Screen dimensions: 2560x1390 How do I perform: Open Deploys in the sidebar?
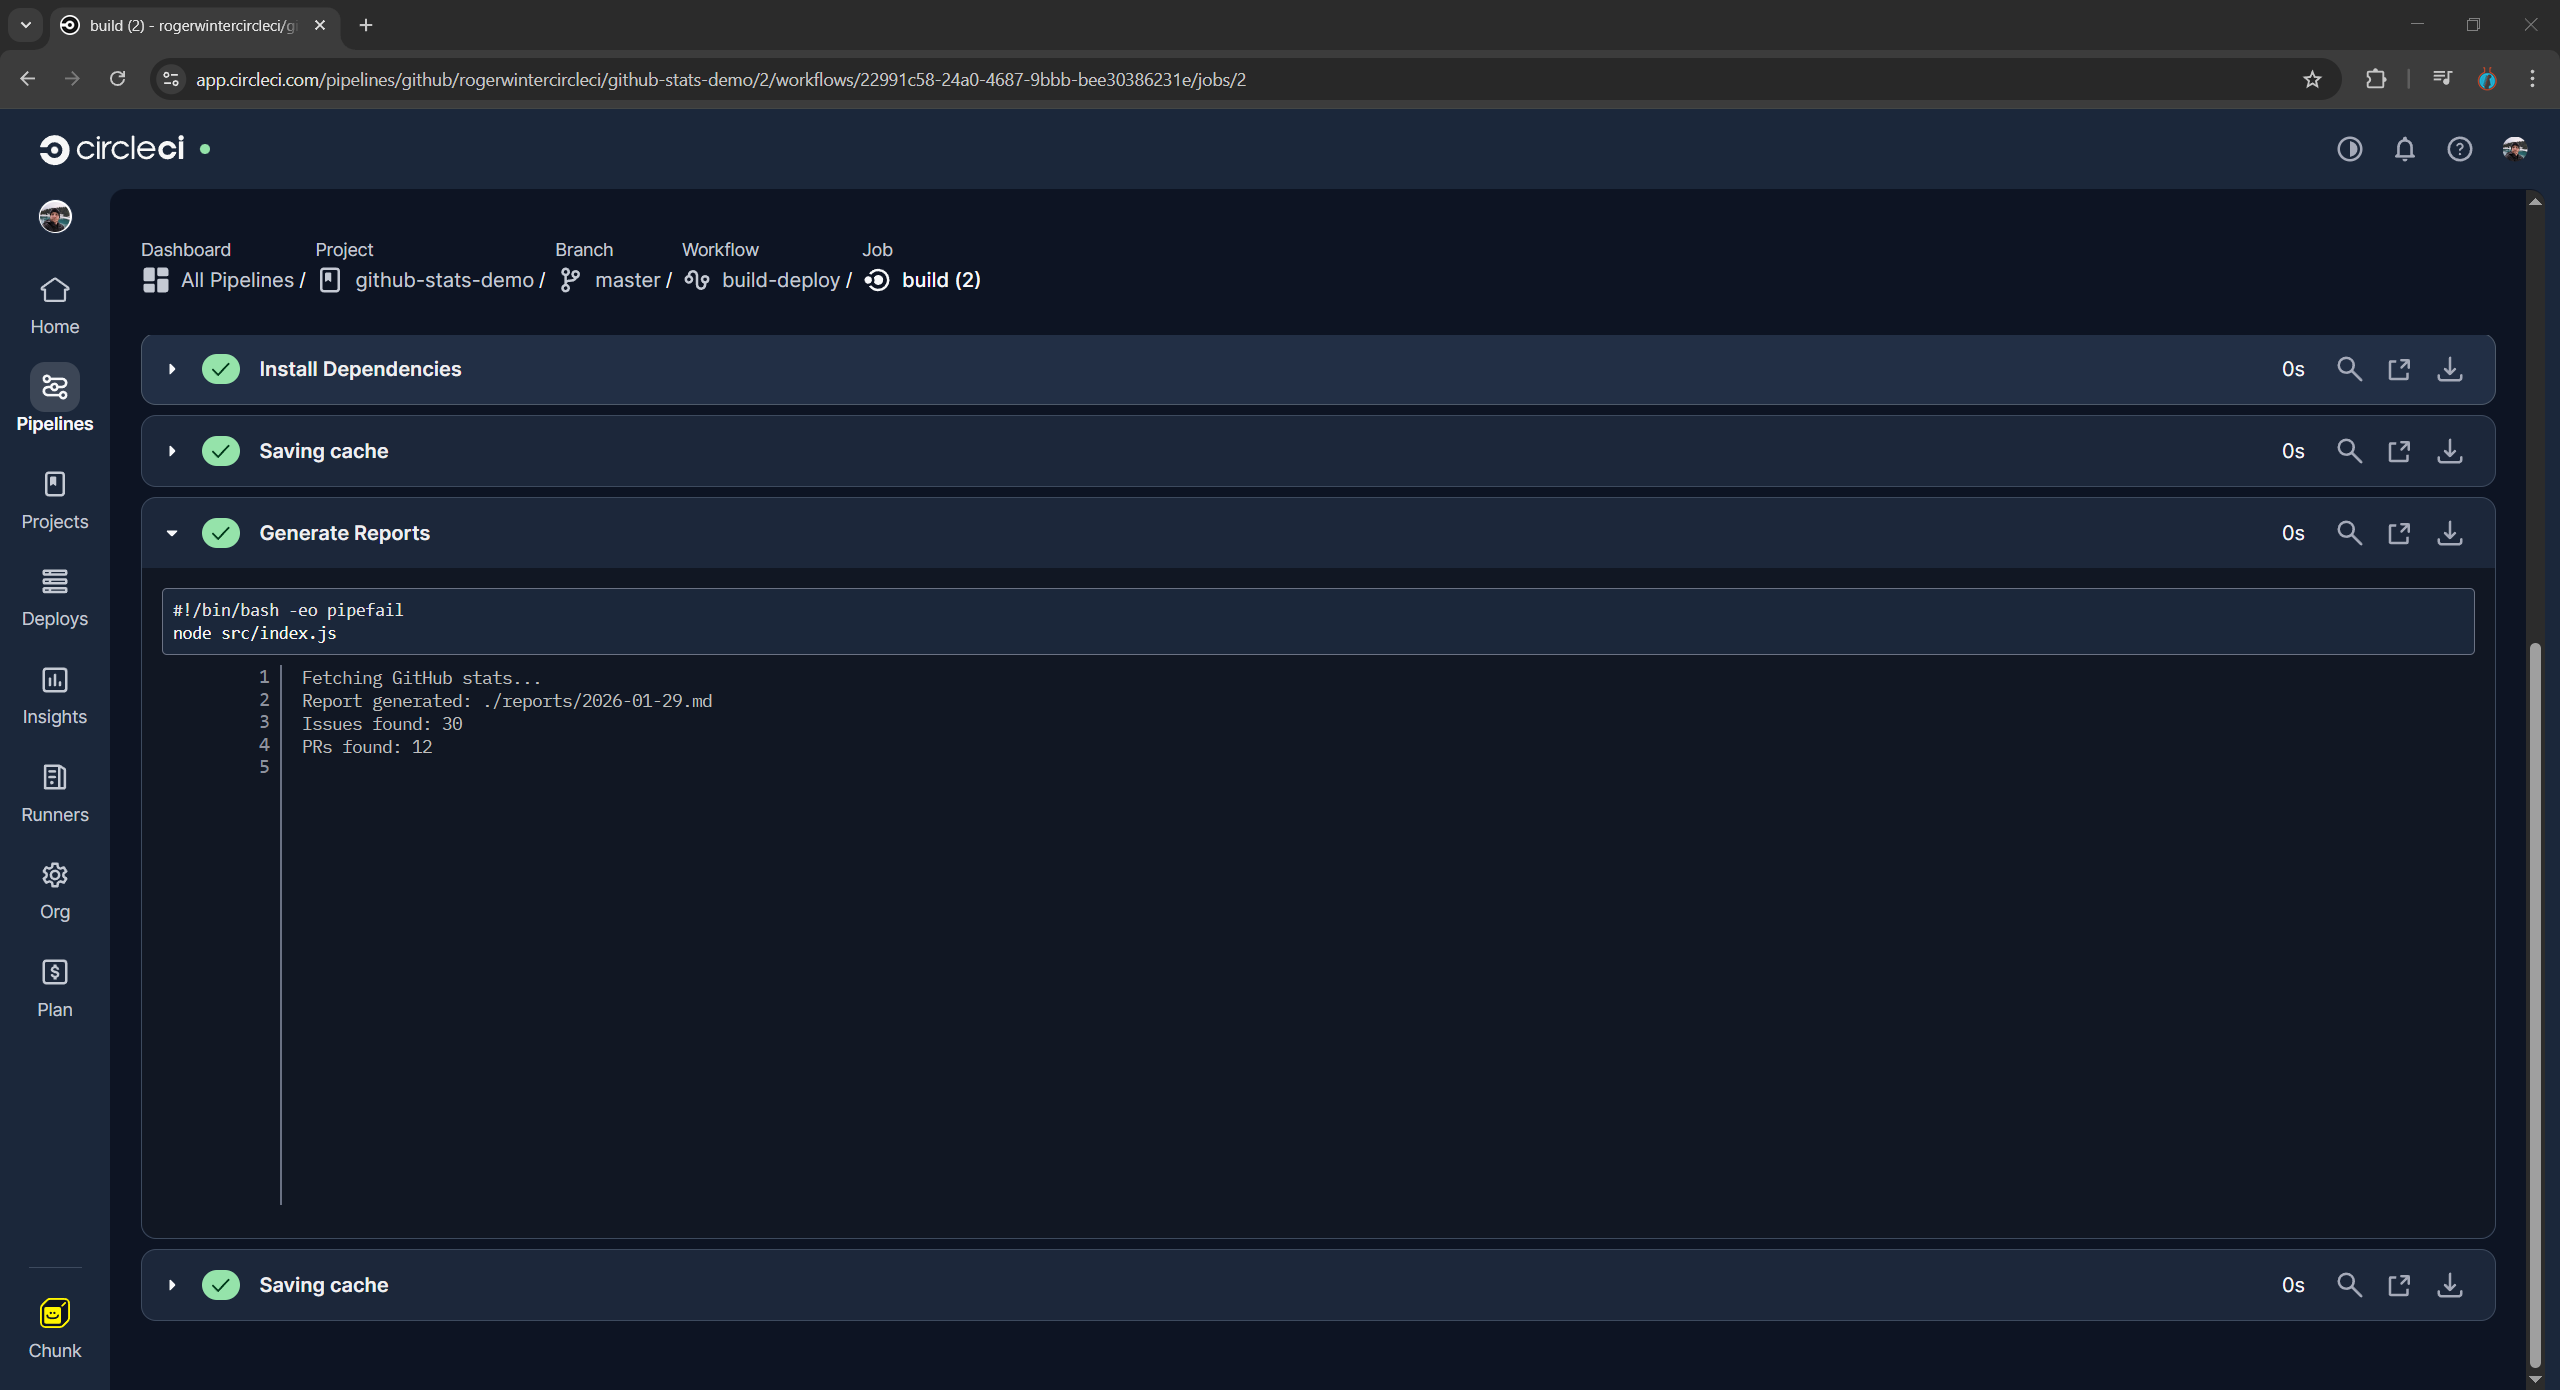(x=55, y=598)
